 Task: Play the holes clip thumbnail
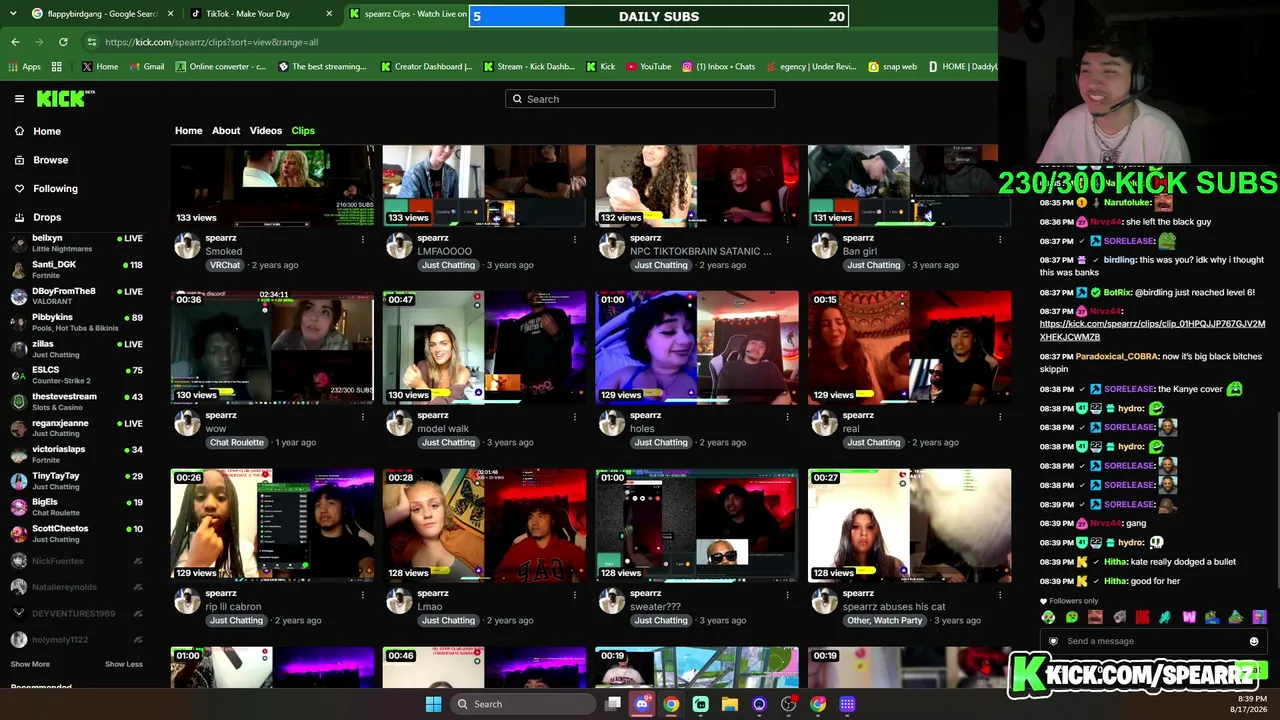[x=697, y=347]
